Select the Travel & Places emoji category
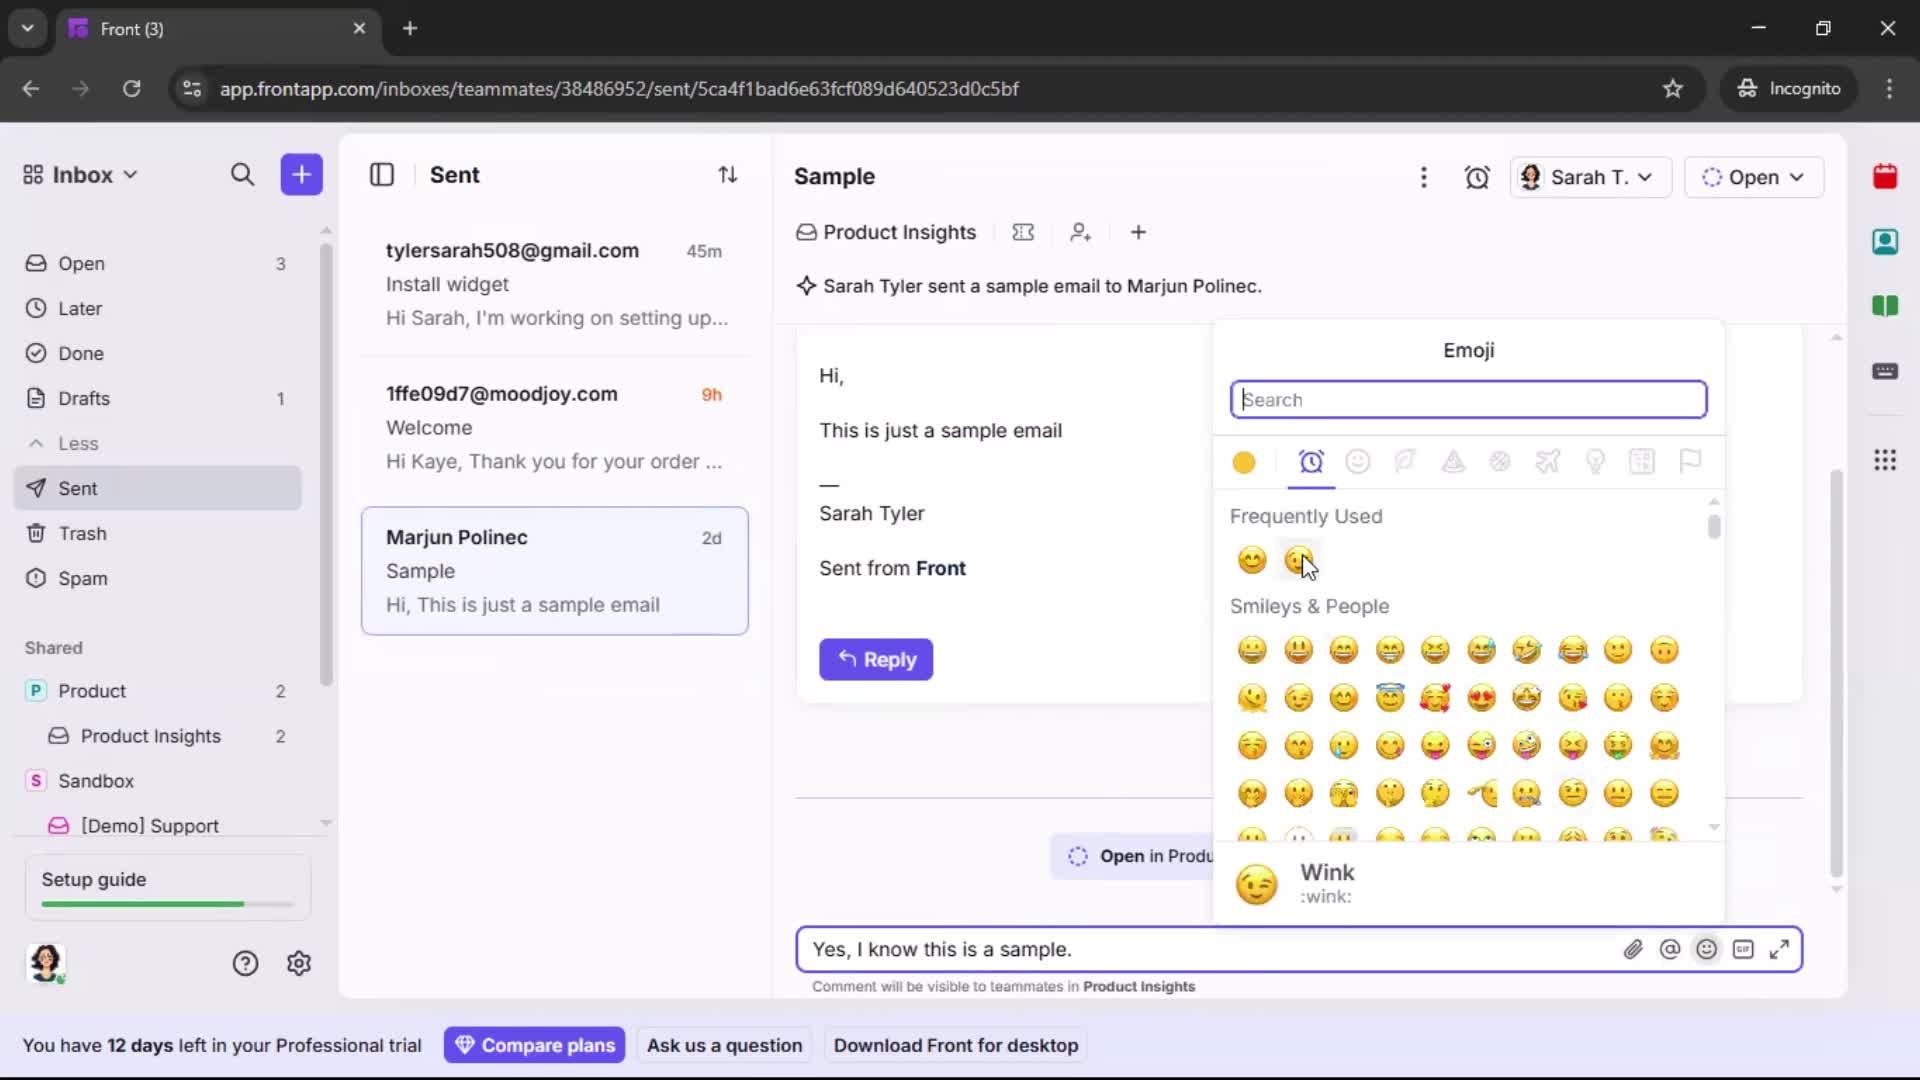The image size is (1920, 1080). (x=1547, y=462)
